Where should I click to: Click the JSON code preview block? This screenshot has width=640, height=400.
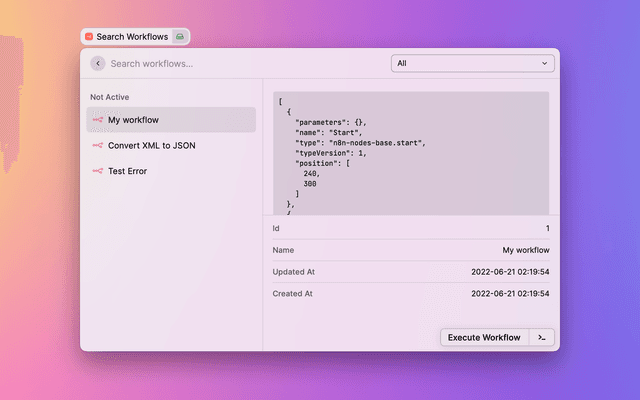pos(410,152)
